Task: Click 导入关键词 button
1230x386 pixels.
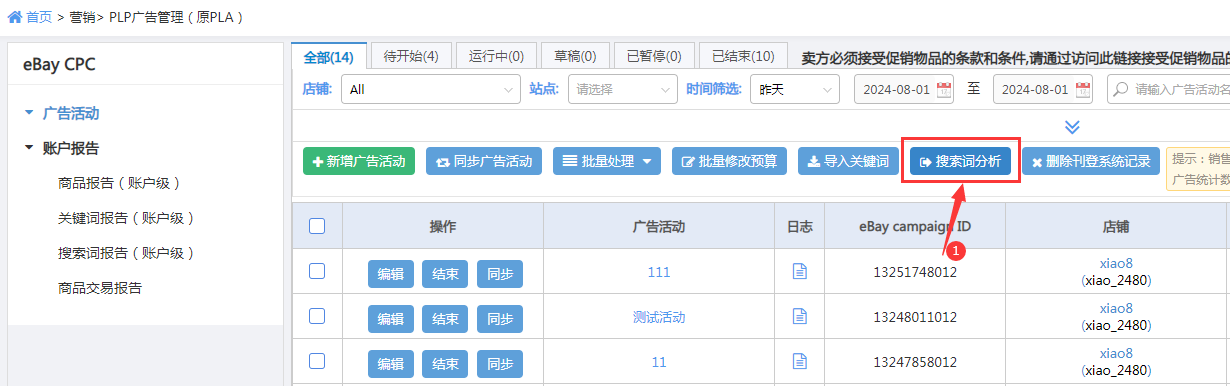Action: click(x=848, y=161)
